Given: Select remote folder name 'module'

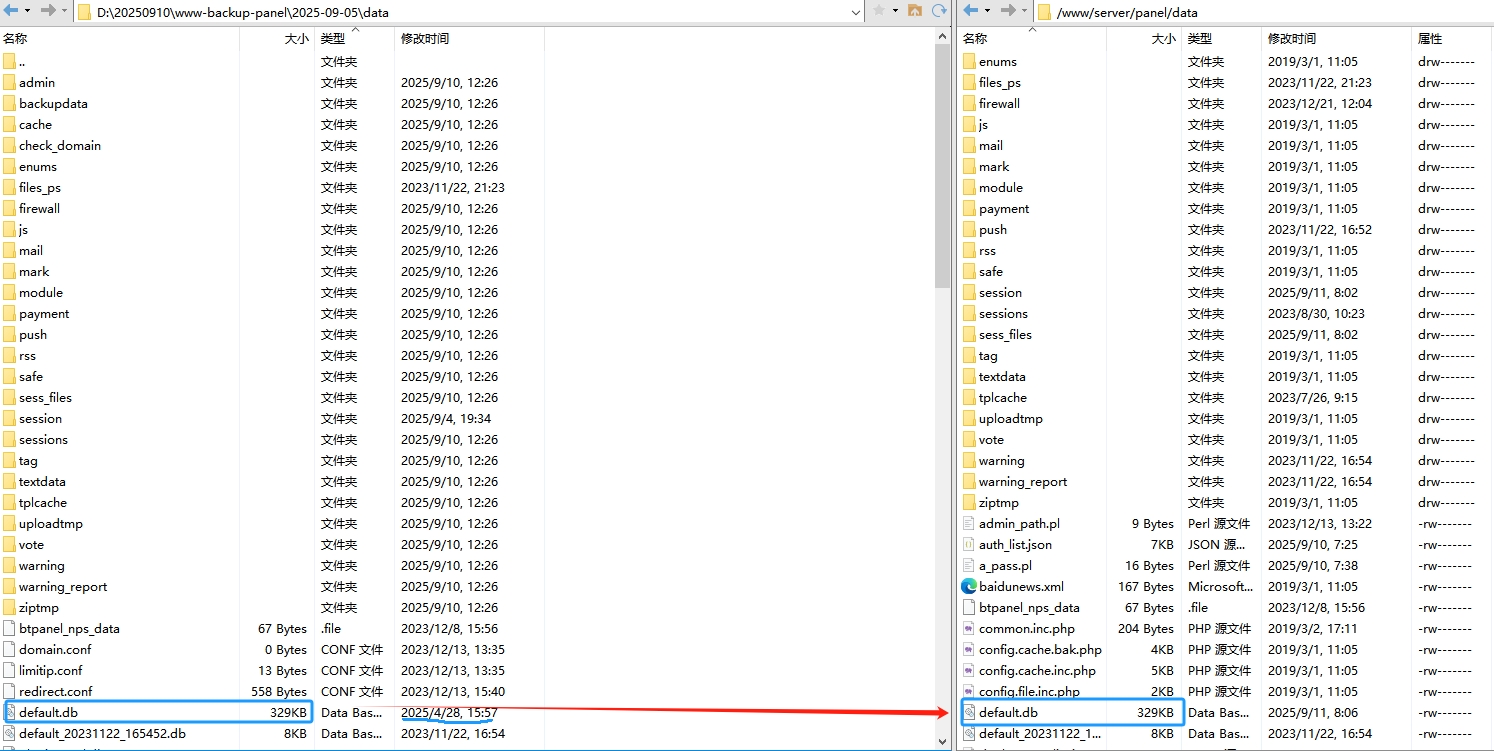Looking at the screenshot, I should coord(1001,188).
